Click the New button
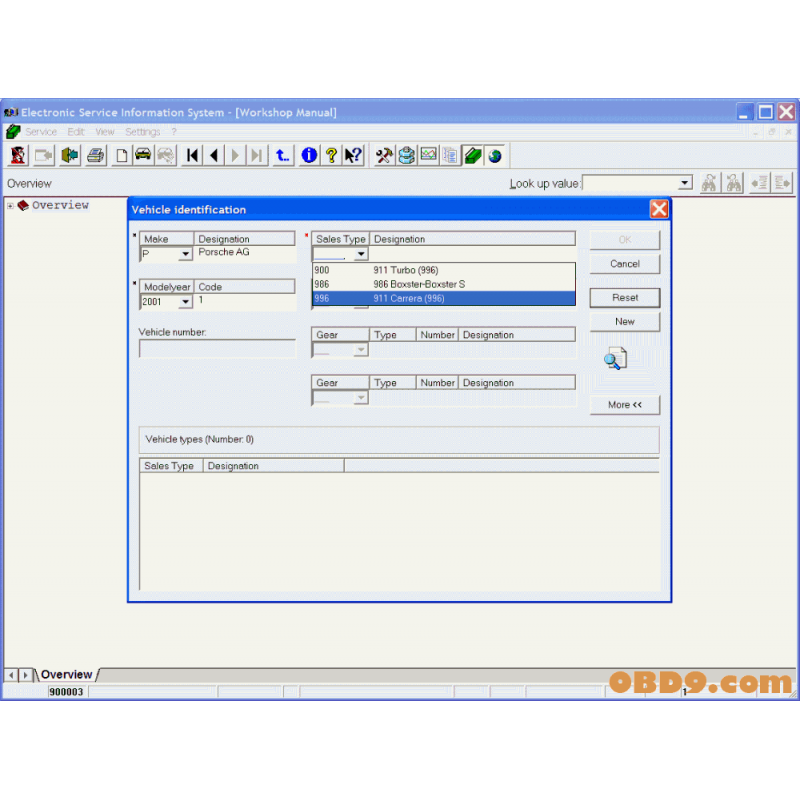 (x=624, y=321)
